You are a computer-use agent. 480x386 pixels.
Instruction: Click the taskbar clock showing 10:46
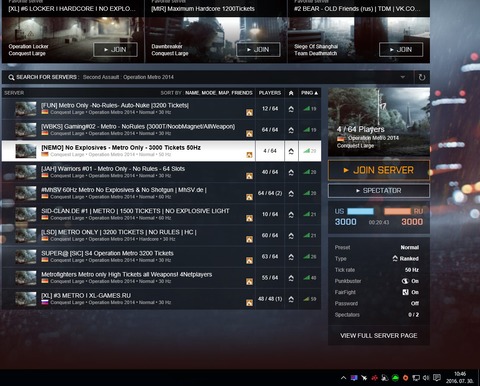[460, 377]
